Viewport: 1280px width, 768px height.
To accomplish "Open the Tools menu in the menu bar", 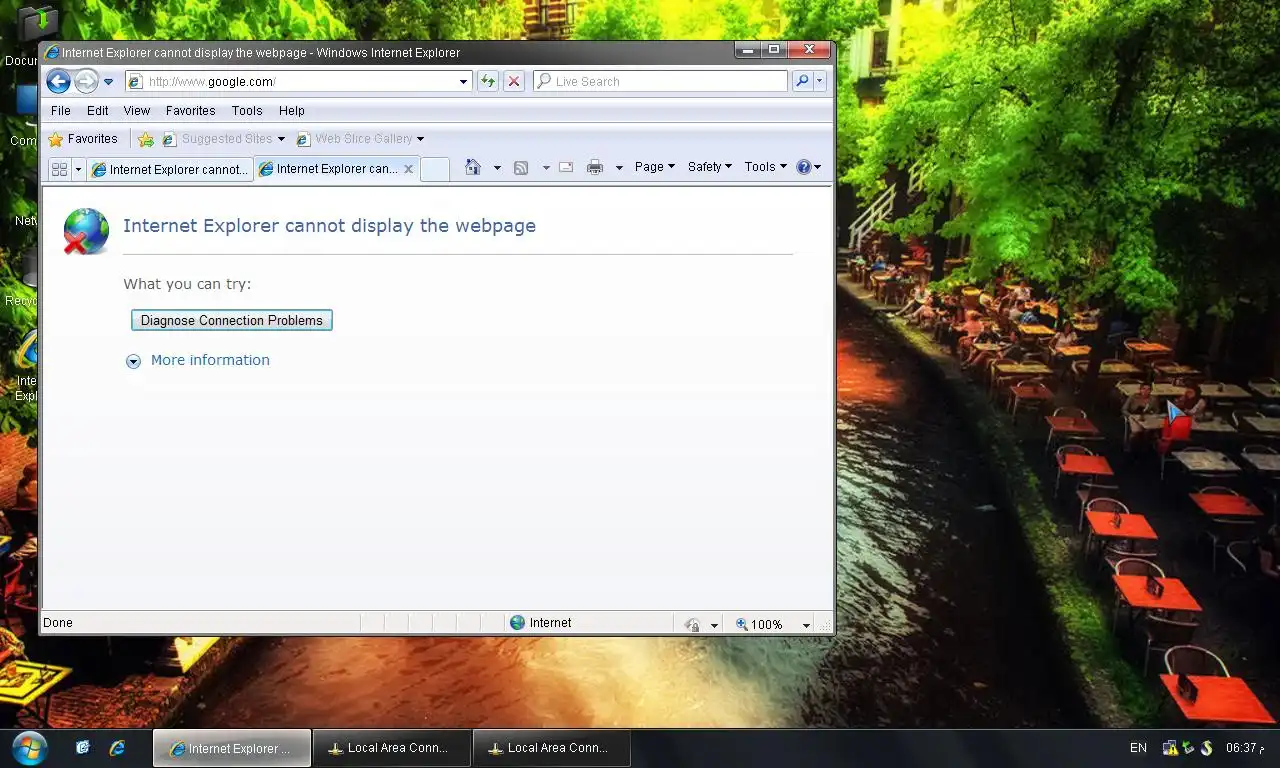I will [247, 111].
